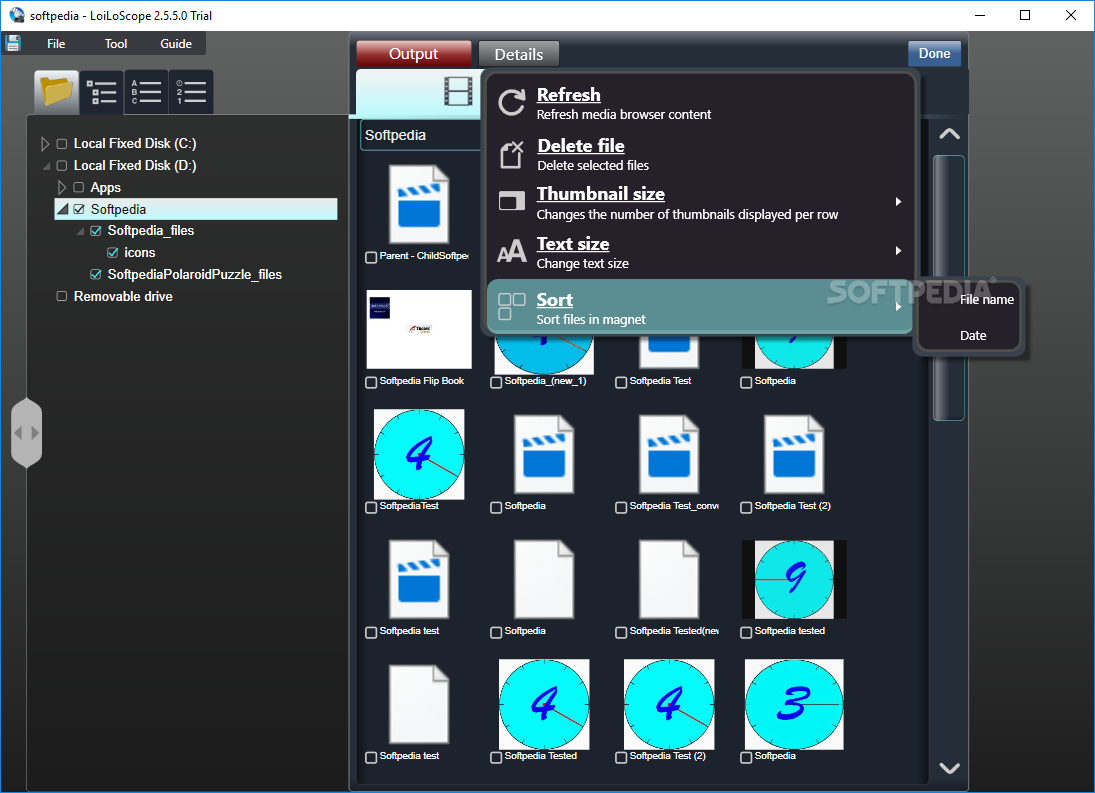Select the Softpedia tested clock thumbnail

[x=794, y=579]
